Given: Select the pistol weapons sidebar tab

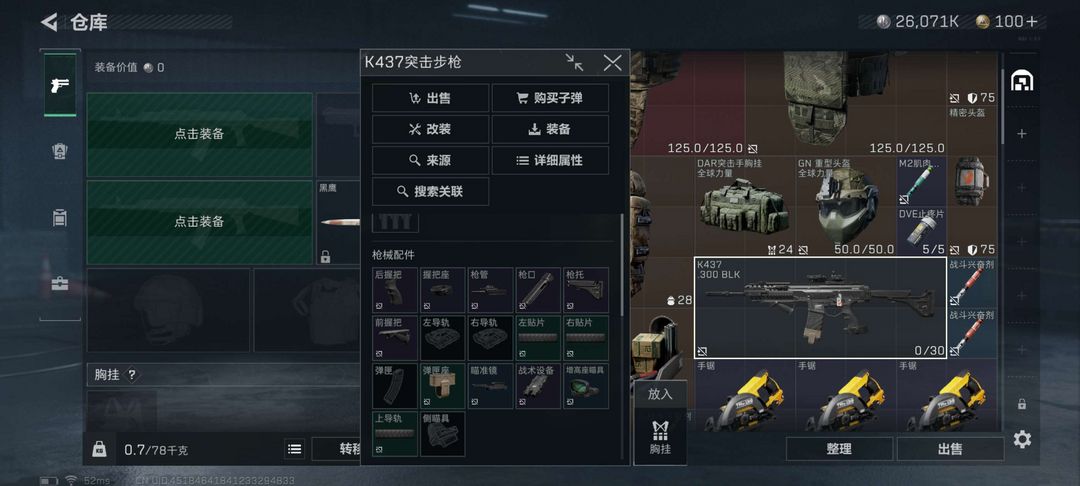Looking at the screenshot, I should [x=60, y=85].
